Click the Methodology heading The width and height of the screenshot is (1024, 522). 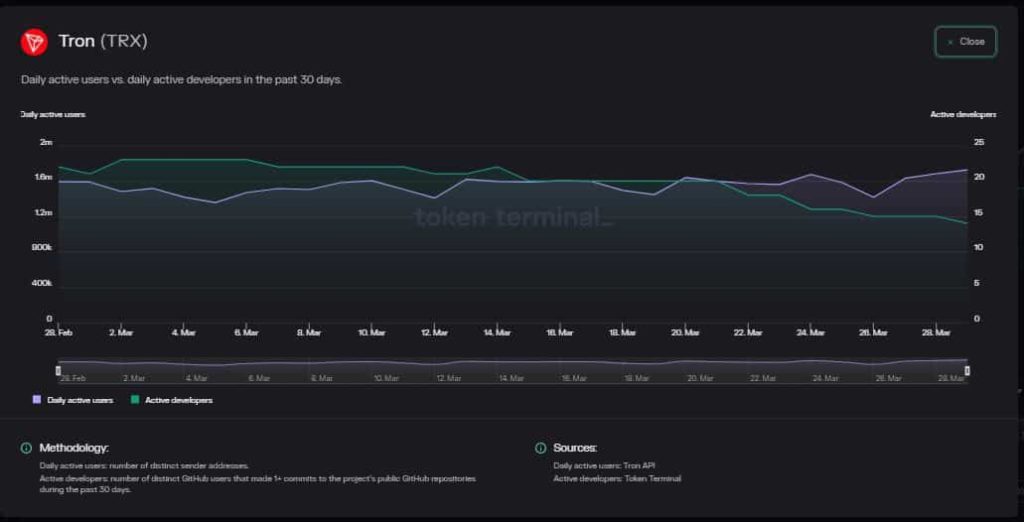pyautogui.click(x=74, y=448)
